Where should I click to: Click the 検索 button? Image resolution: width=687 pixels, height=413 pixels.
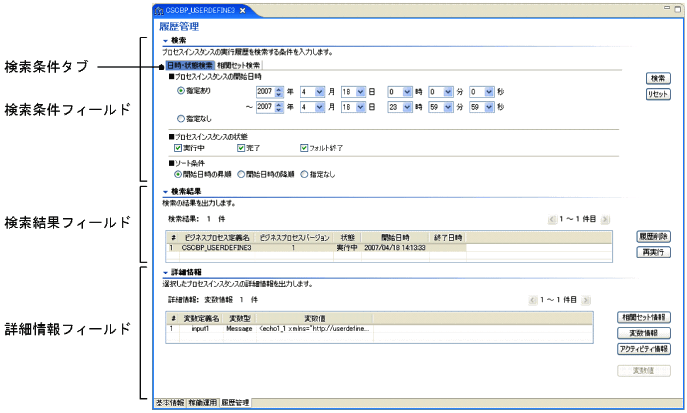(x=658, y=78)
